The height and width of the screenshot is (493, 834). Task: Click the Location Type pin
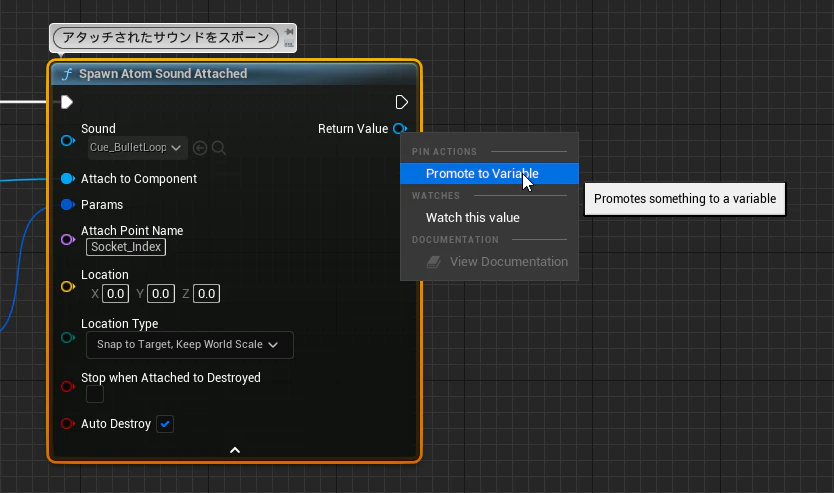(x=68, y=338)
